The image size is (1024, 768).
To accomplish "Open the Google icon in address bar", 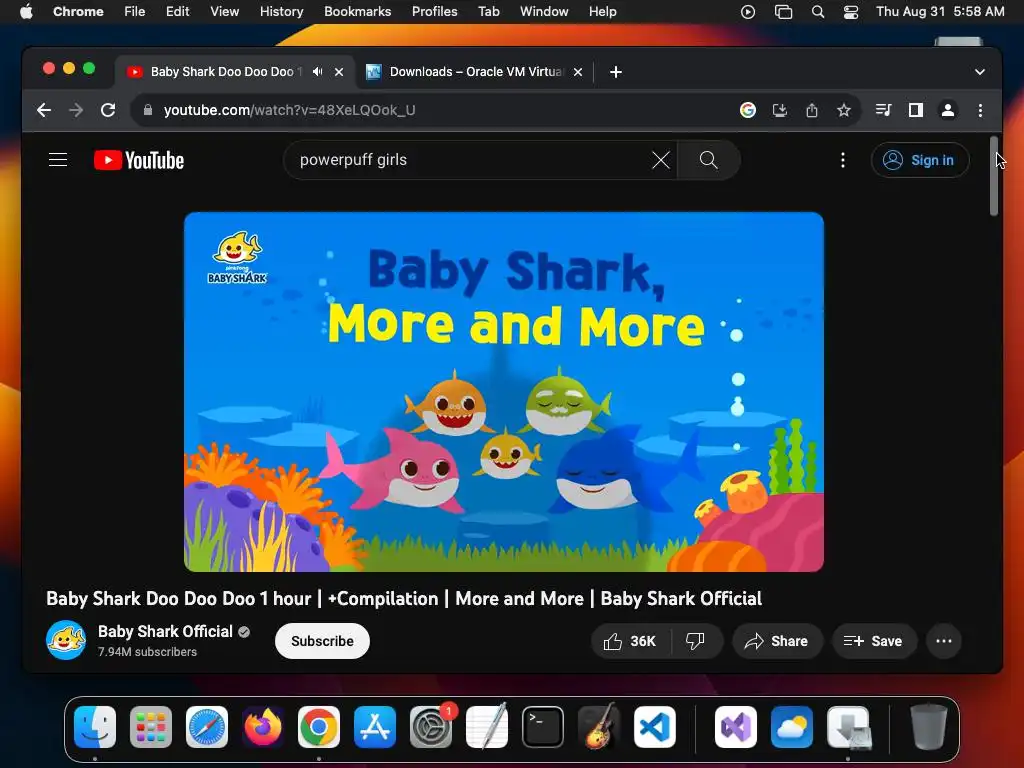I will (x=748, y=110).
